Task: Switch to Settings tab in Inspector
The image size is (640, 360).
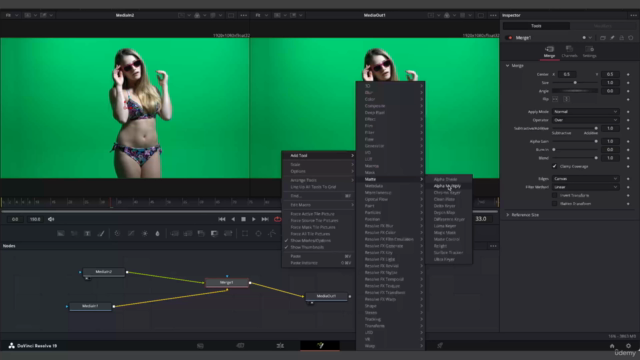Action: click(x=589, y=51)
